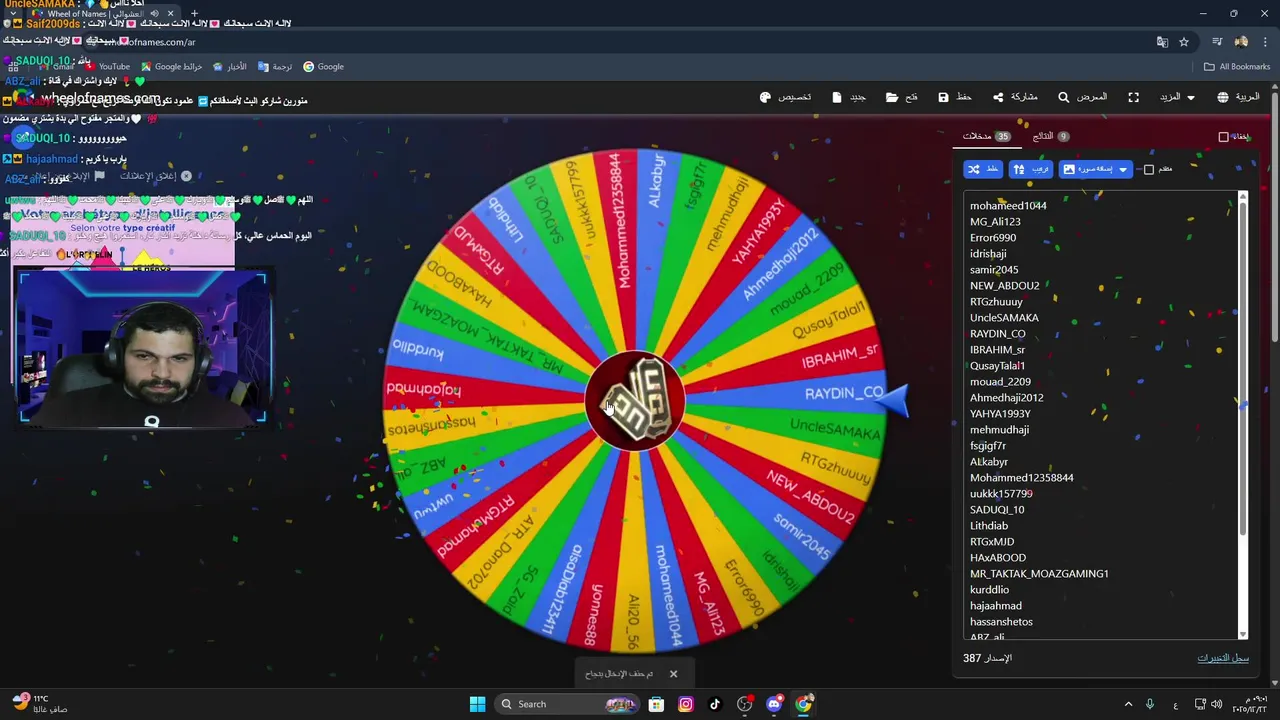Open the Add image dropdown (إضافة صورة)
This screenshot has width=1280, height=720.
pos(1095,169)
